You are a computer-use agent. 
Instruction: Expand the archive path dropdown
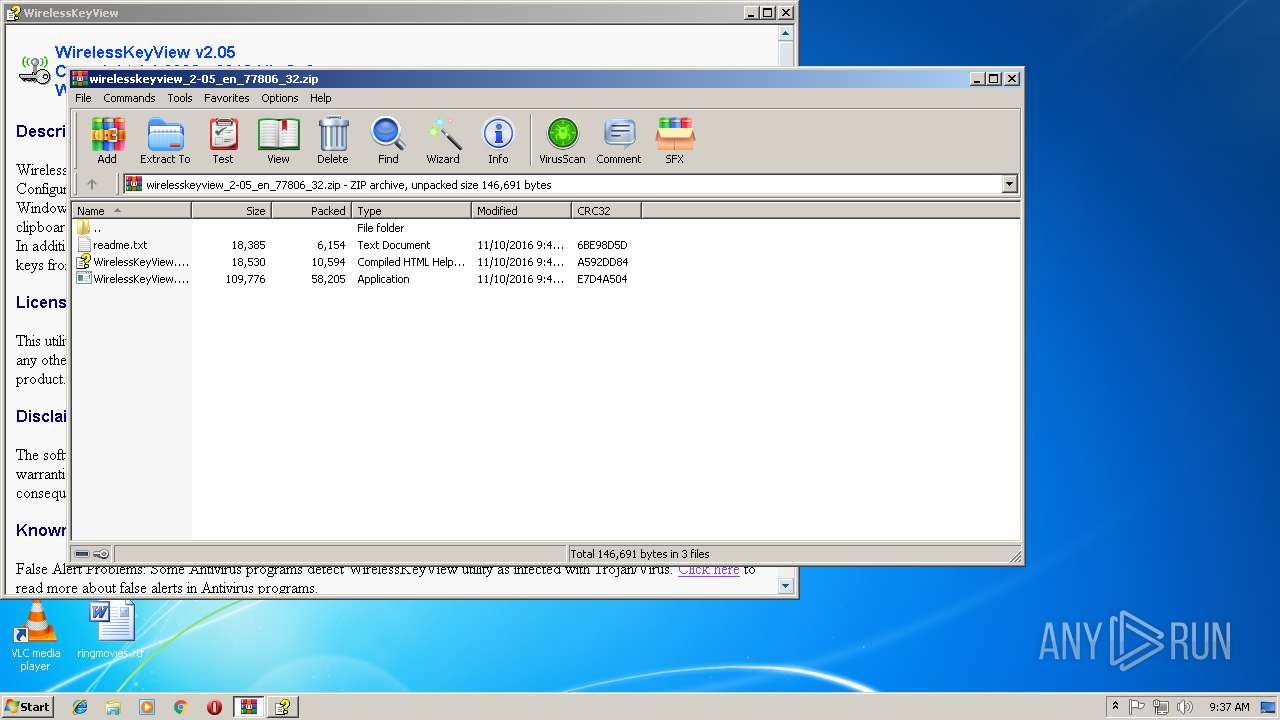1009,184
